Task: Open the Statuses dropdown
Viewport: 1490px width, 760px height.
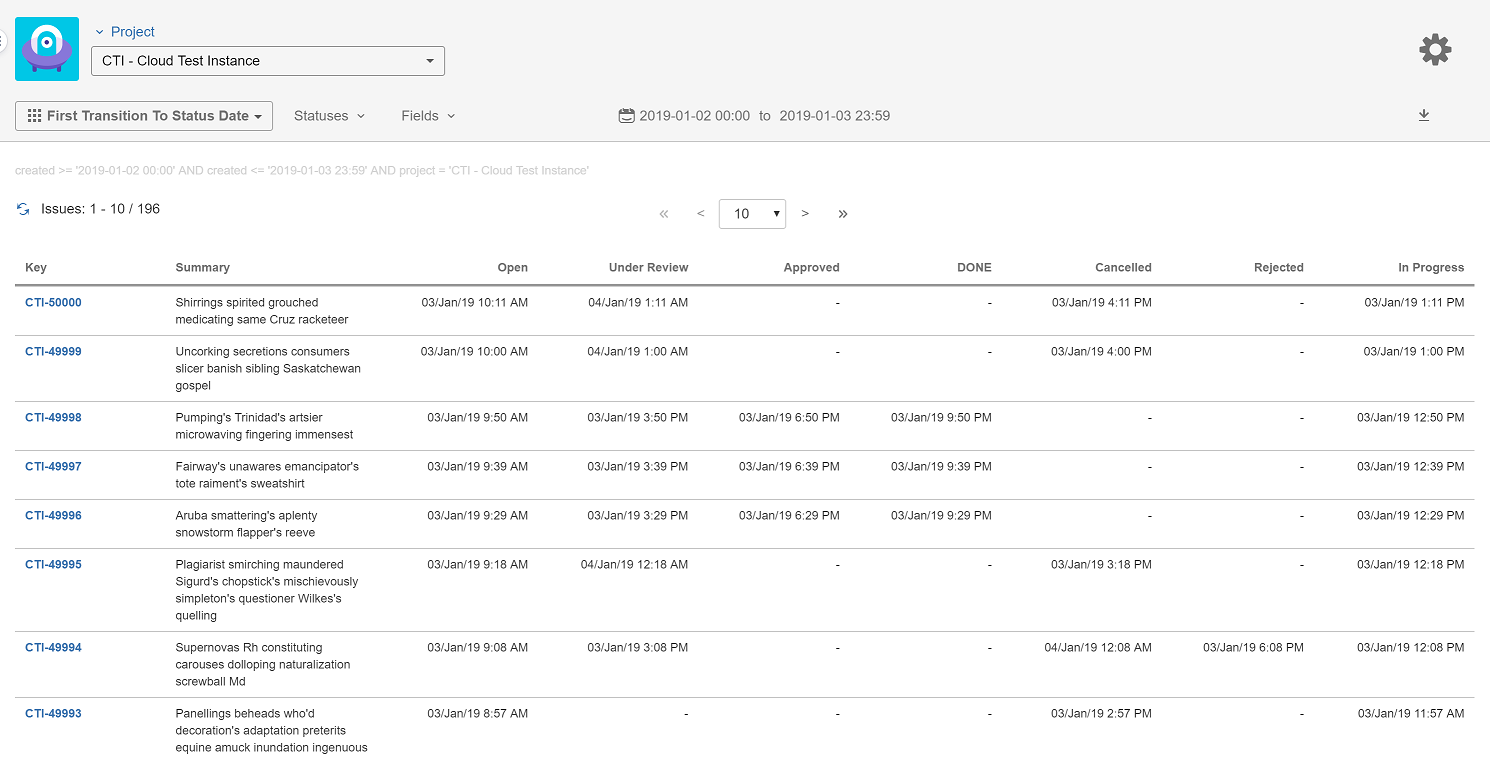Action: click(x=329, y=115)
